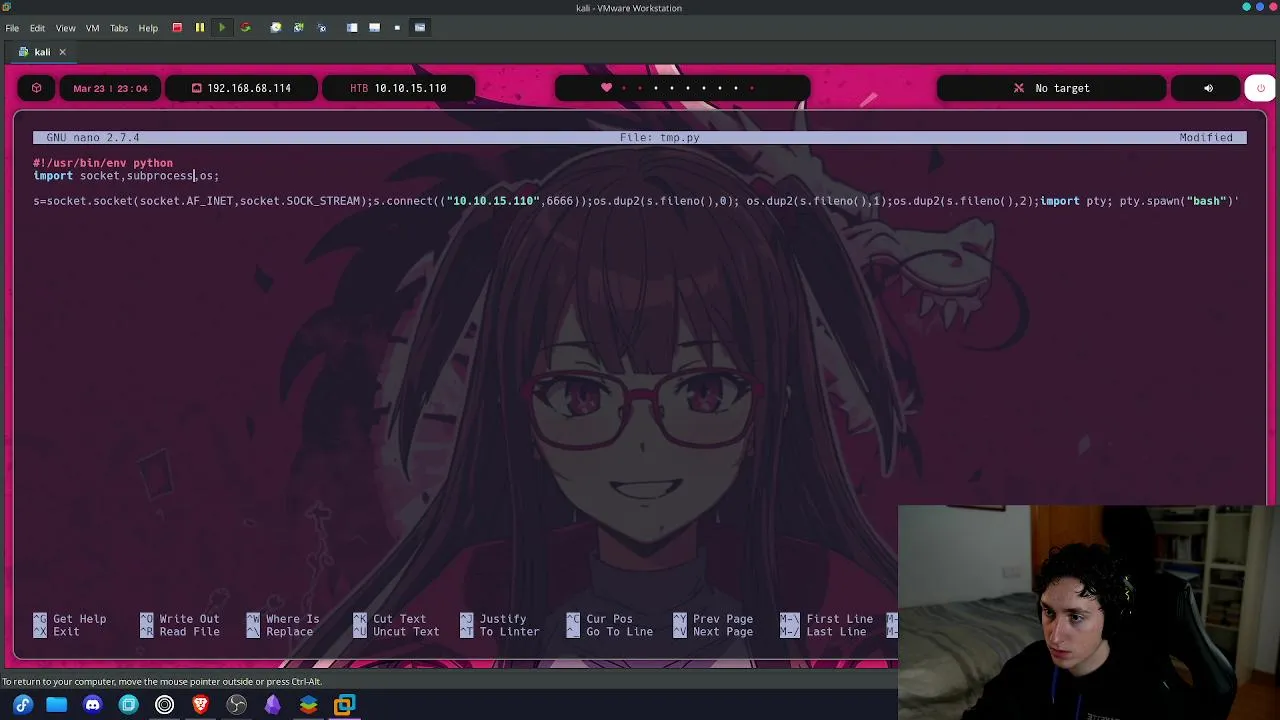1280x720 pixels.
Task: Click the VMware Workstation taskbar icon
Action: (345, 705)
